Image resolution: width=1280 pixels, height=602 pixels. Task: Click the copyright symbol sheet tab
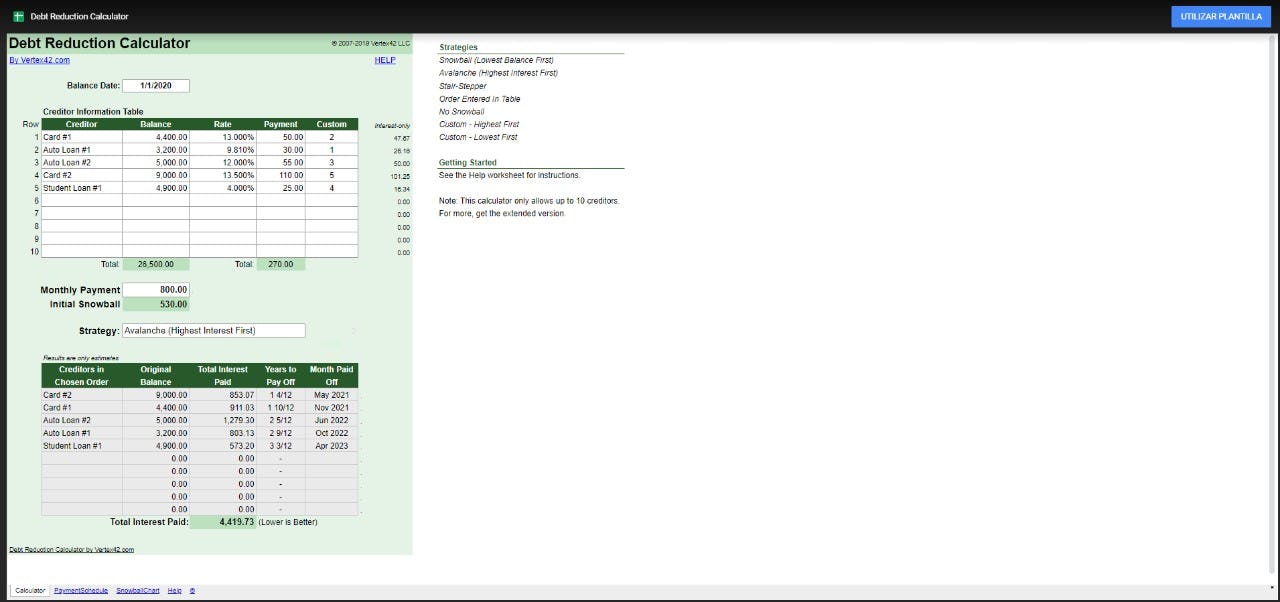pyautogui.click(x=192, y=590)
